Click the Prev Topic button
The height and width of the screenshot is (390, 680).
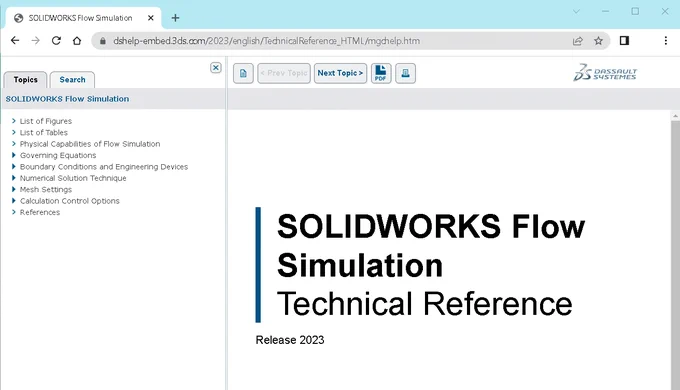coord(284,73)
